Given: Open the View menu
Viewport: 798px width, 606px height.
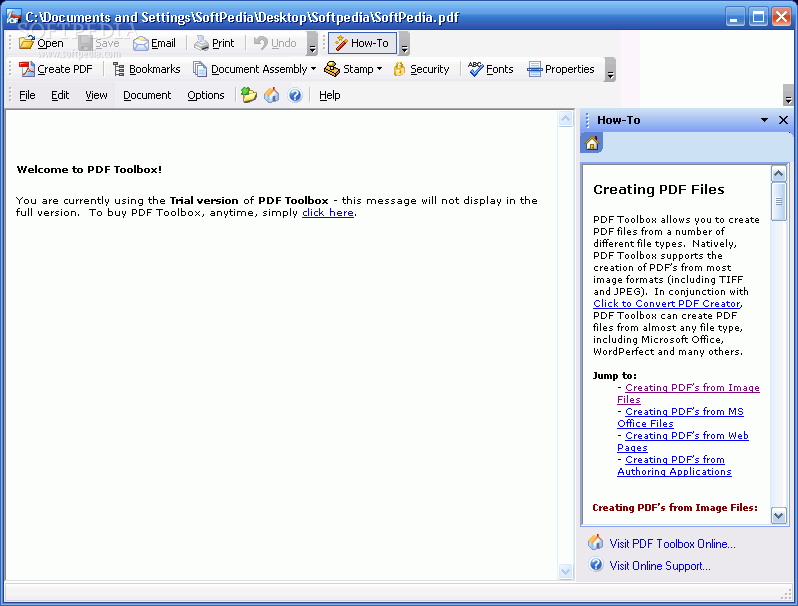Looking at the screenshot, I should pyautogui.click(x=96, y=95).
